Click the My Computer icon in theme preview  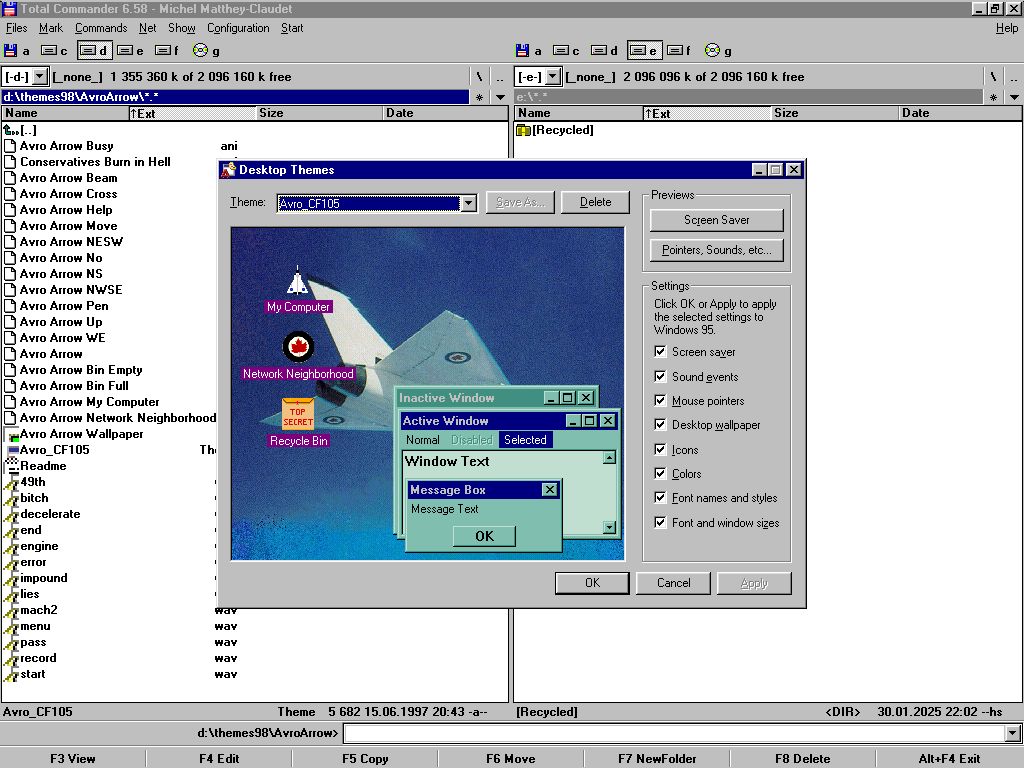pos(297,281)
